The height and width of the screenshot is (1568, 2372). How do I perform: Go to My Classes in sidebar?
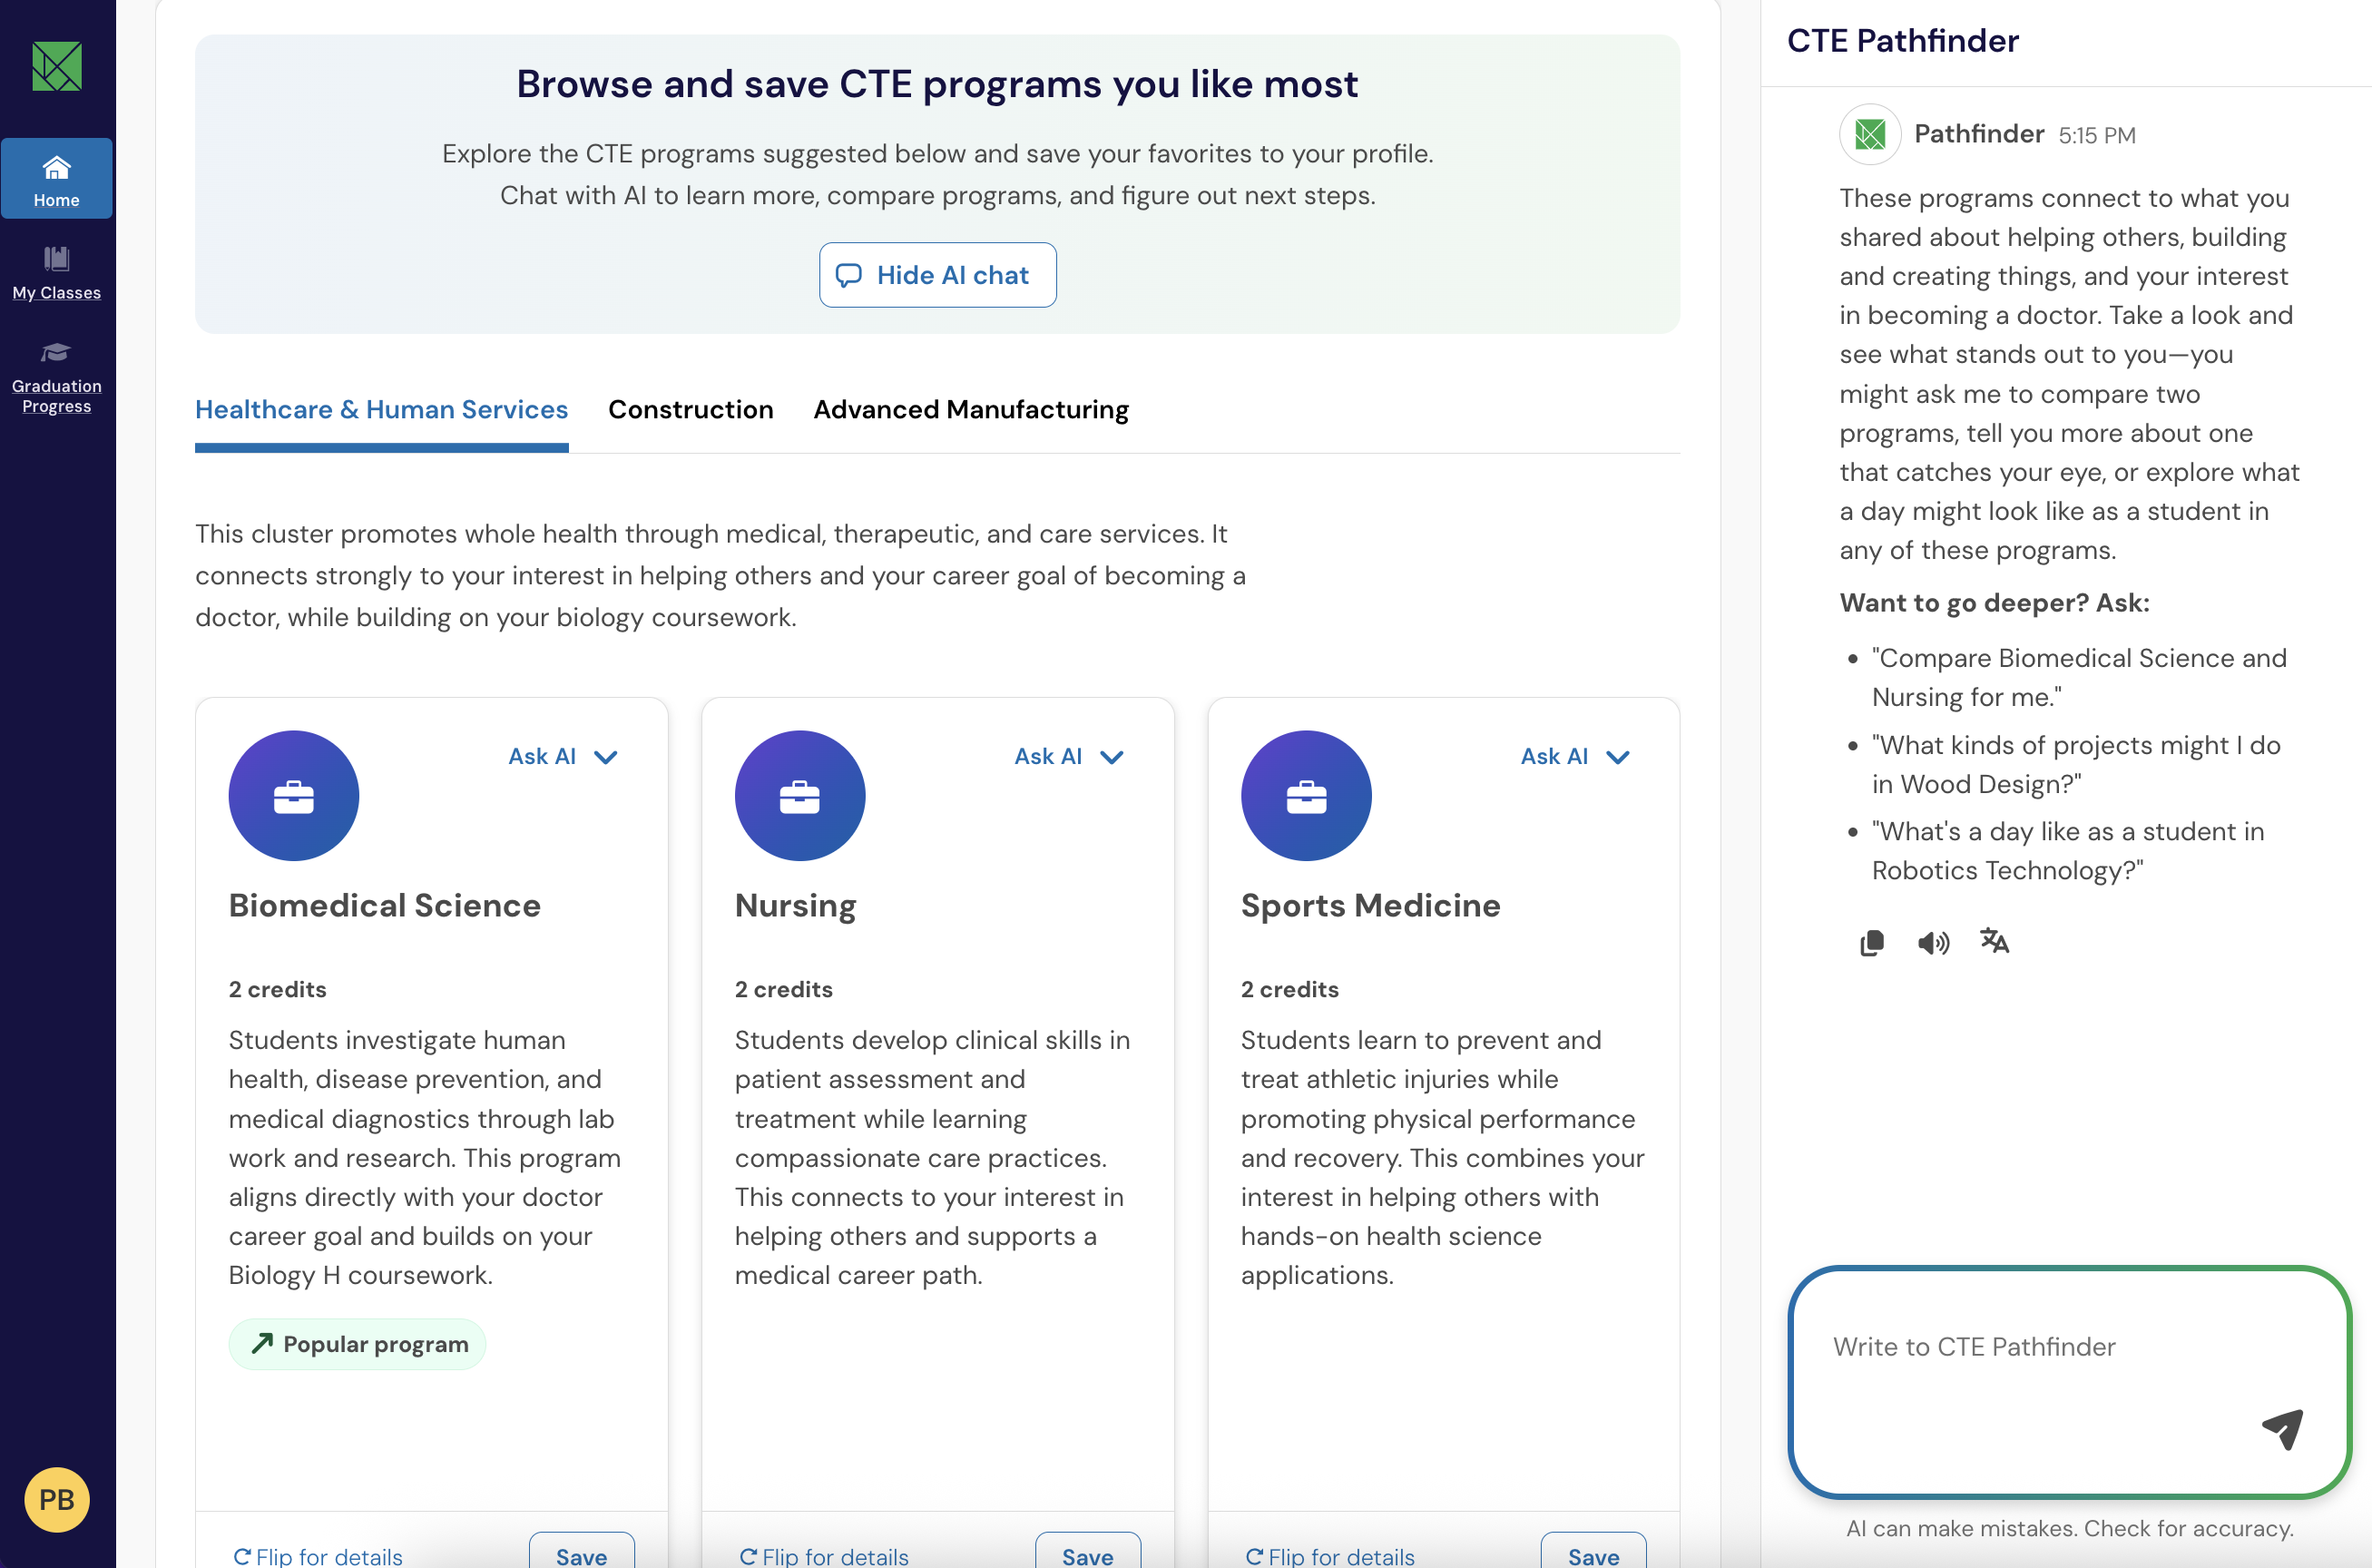click(x=57, y=272)
